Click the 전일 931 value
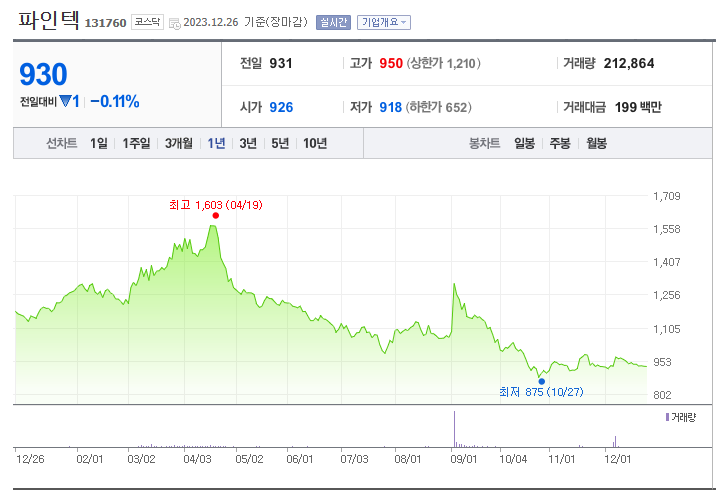Image resolution: width=716 pixels, height=490 pixels. point(280,63)
